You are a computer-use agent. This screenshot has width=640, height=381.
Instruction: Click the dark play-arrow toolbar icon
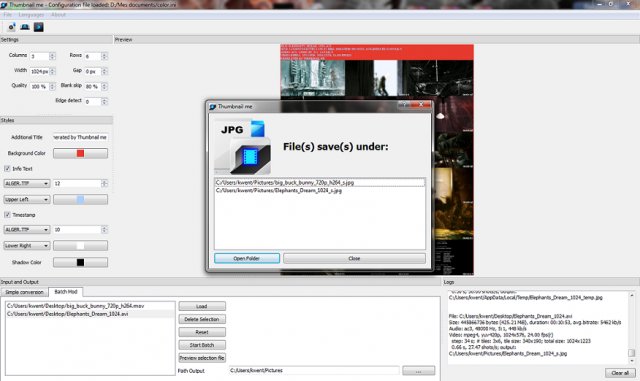(38, 27)
